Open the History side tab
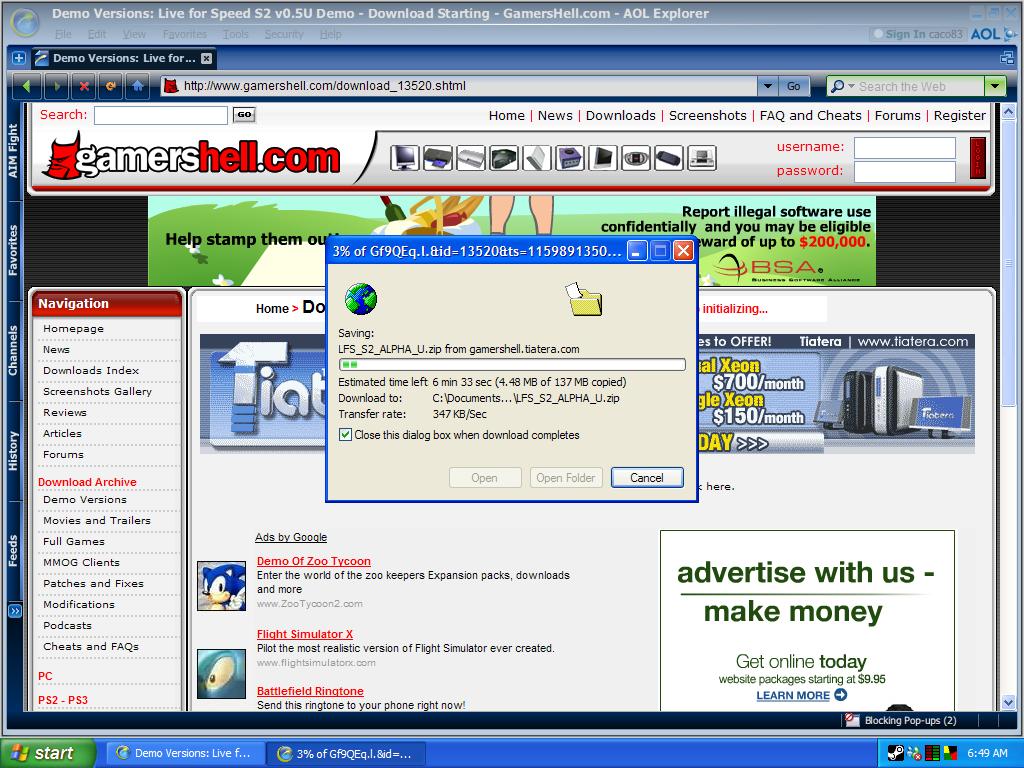The width and height of the screenshot is (1024, 768). [14, 451]
